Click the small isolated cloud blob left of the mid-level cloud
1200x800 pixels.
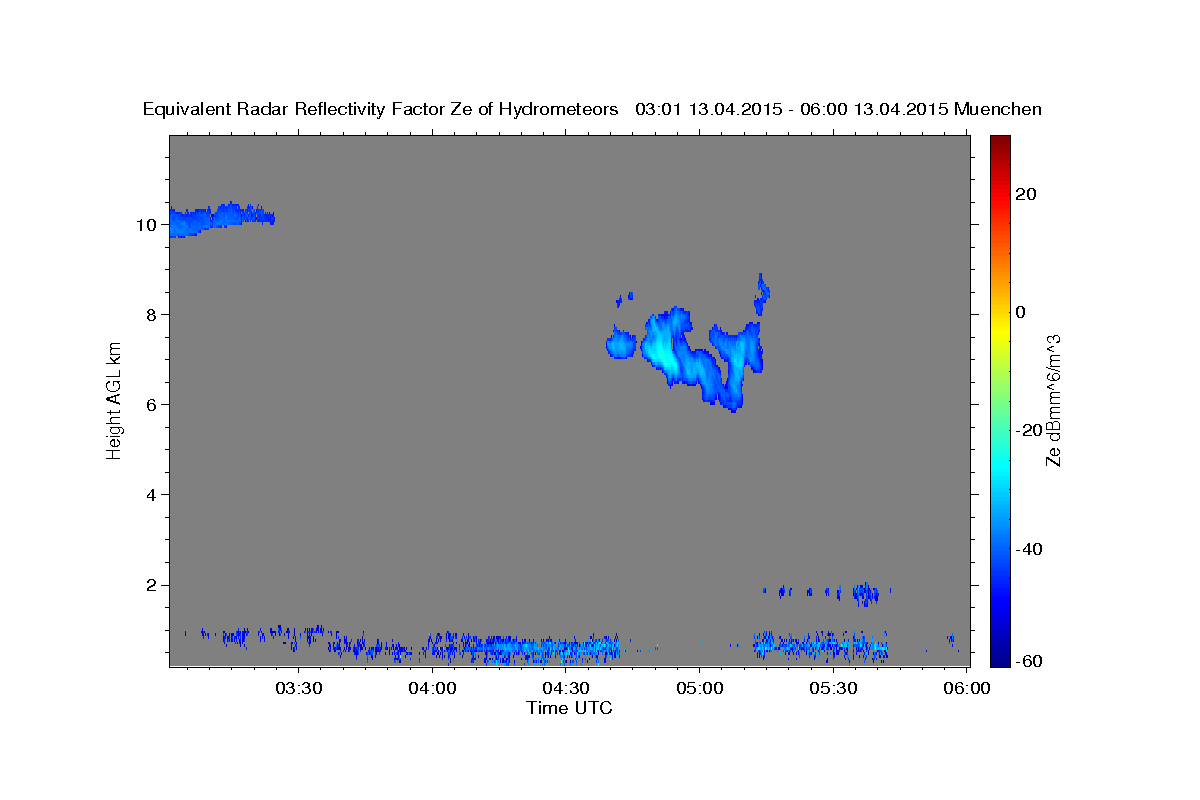(x=621, y=346)
